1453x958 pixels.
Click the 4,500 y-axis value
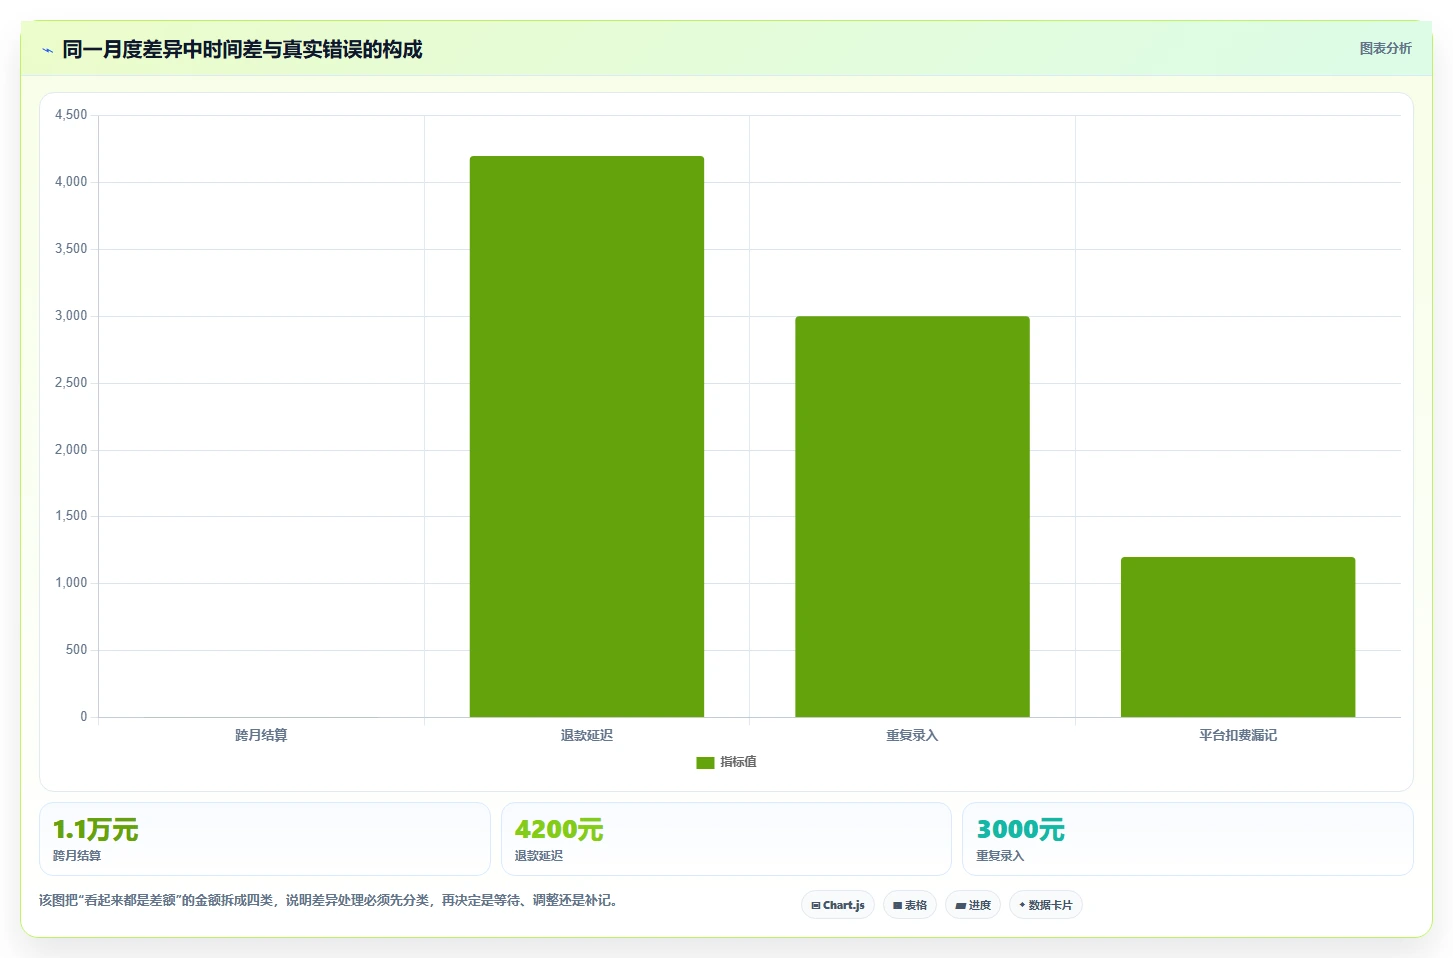pos(71,115)
